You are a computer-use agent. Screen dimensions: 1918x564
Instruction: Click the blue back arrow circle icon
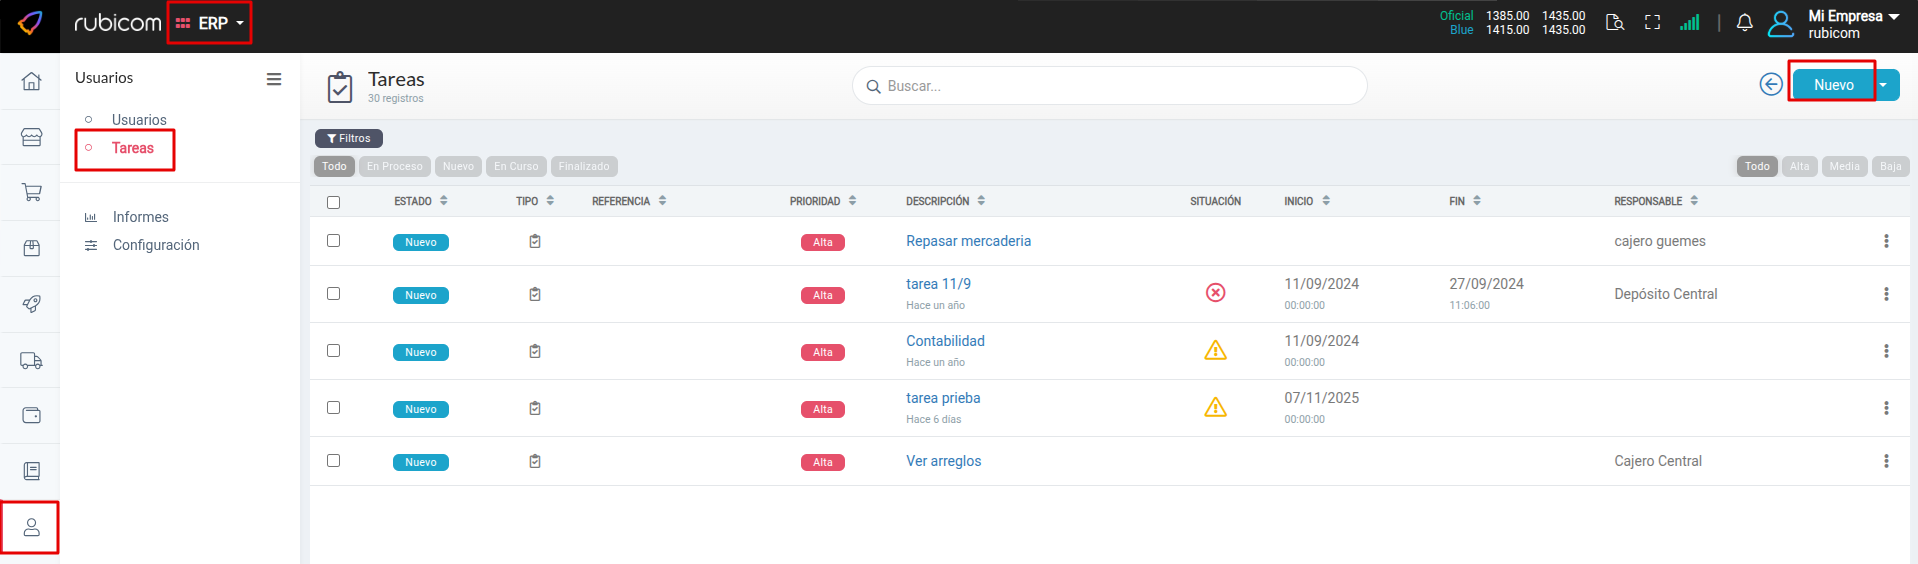1770,85
